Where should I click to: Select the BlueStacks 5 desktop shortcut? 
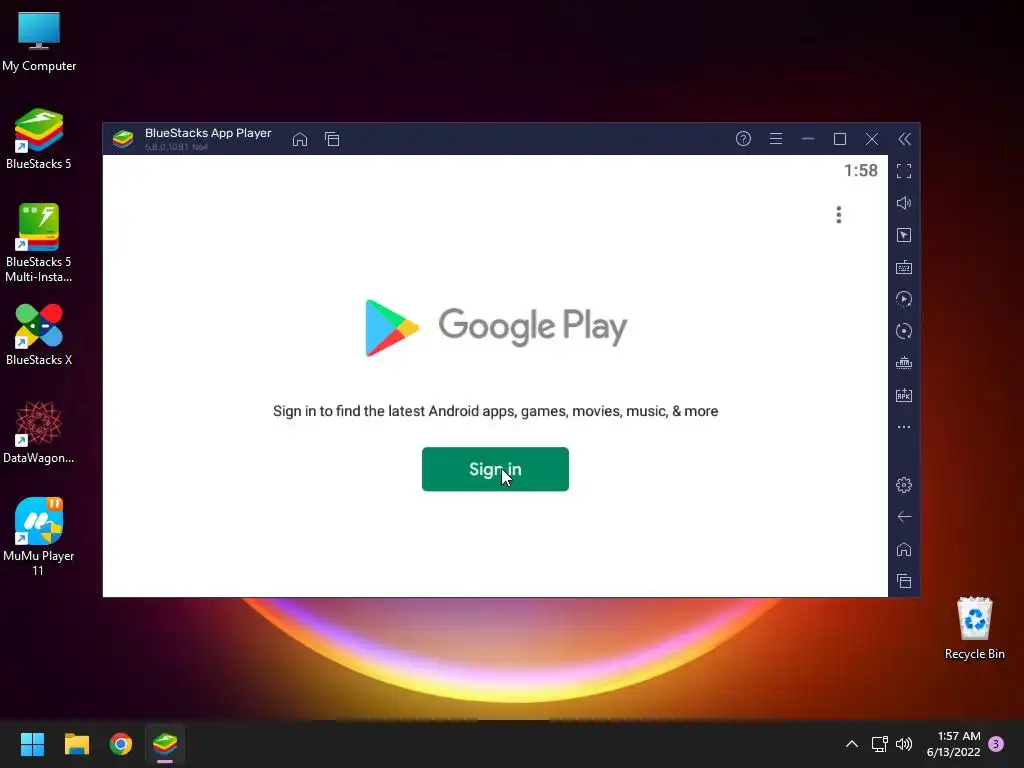point(39,139)
